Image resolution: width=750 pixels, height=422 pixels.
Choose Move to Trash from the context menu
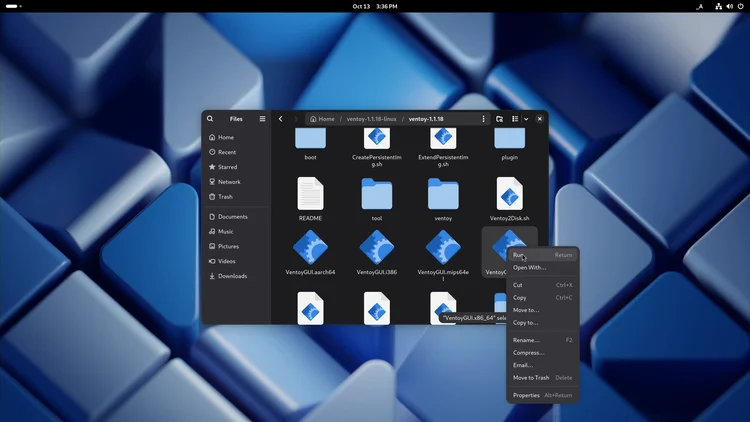pos(542,378)
